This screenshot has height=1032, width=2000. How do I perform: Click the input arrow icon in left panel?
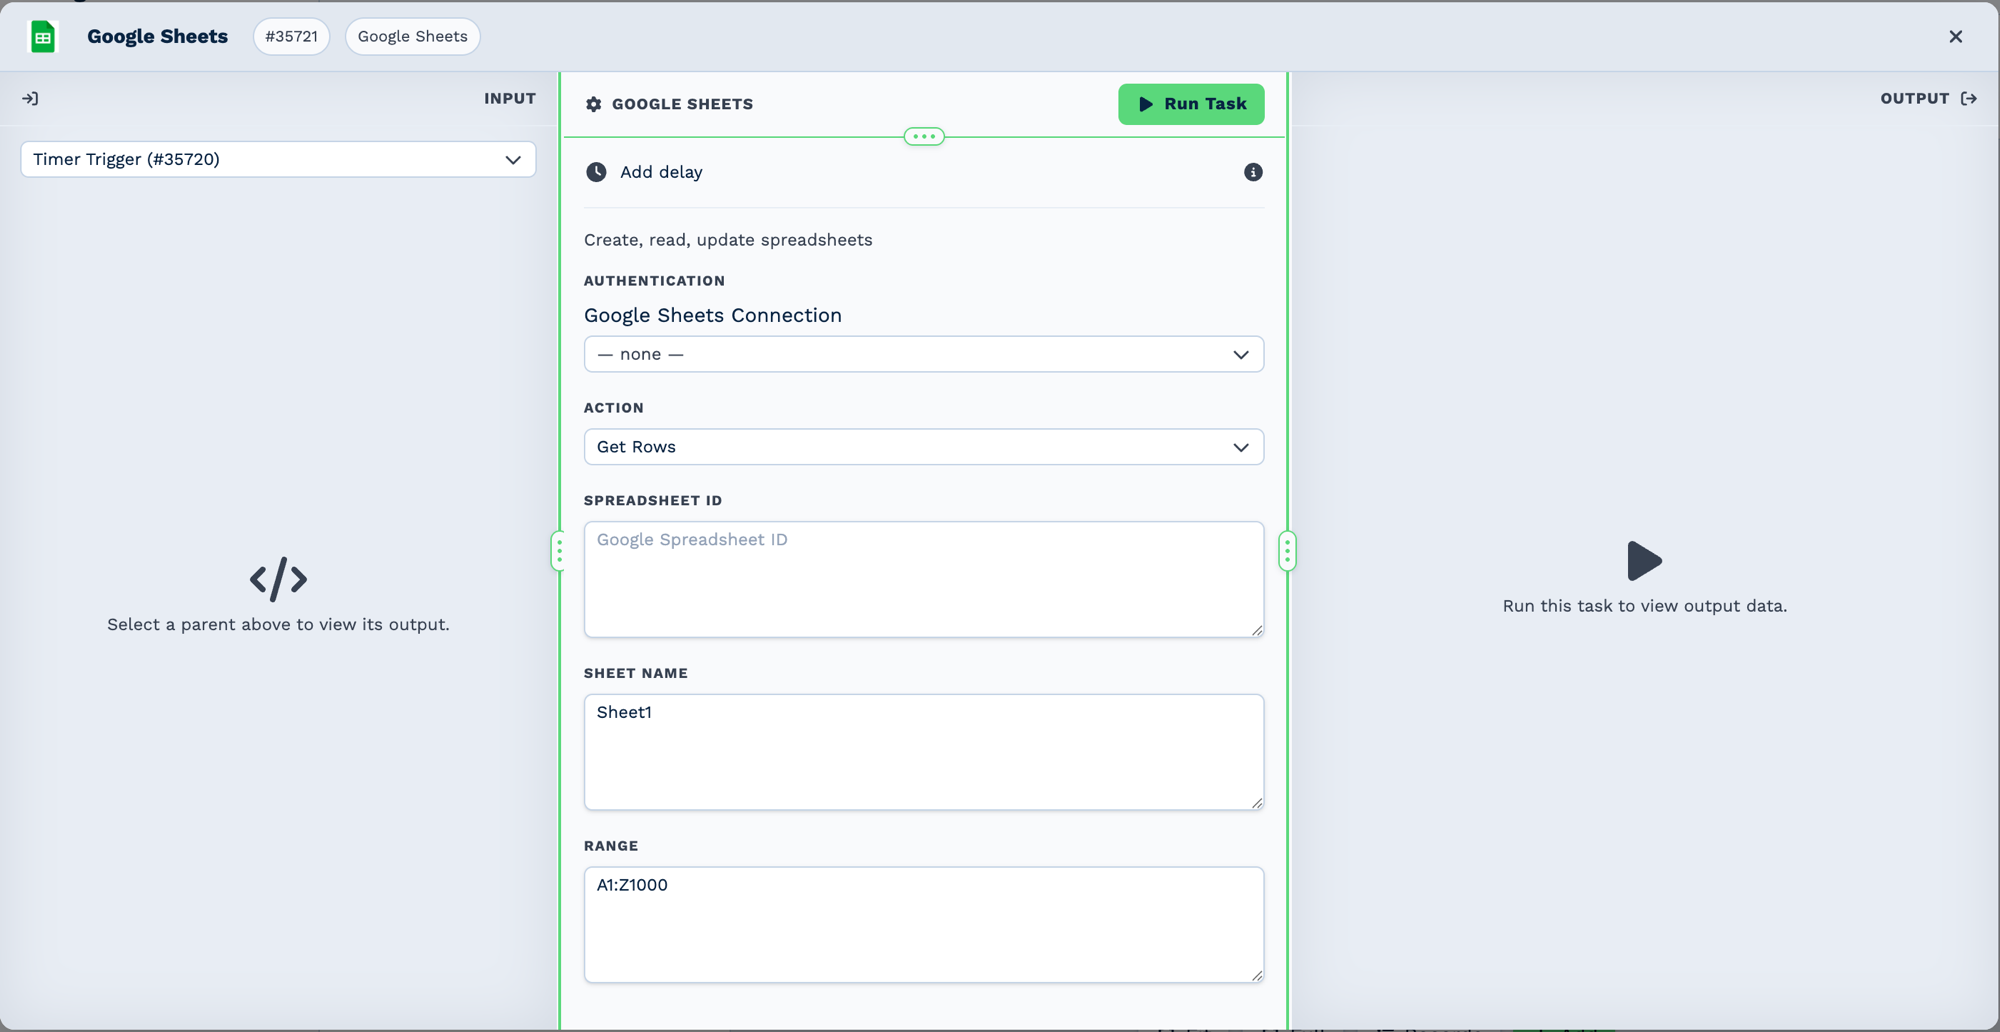(x=31, y=98)
